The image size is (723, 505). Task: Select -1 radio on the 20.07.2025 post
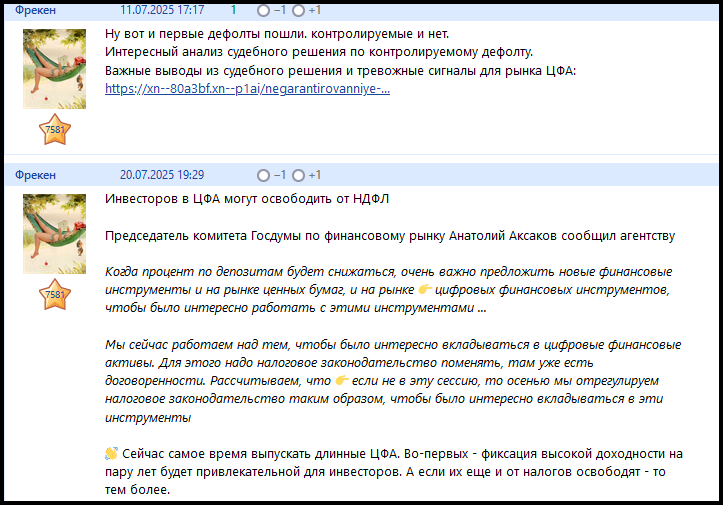click(263, 175)
